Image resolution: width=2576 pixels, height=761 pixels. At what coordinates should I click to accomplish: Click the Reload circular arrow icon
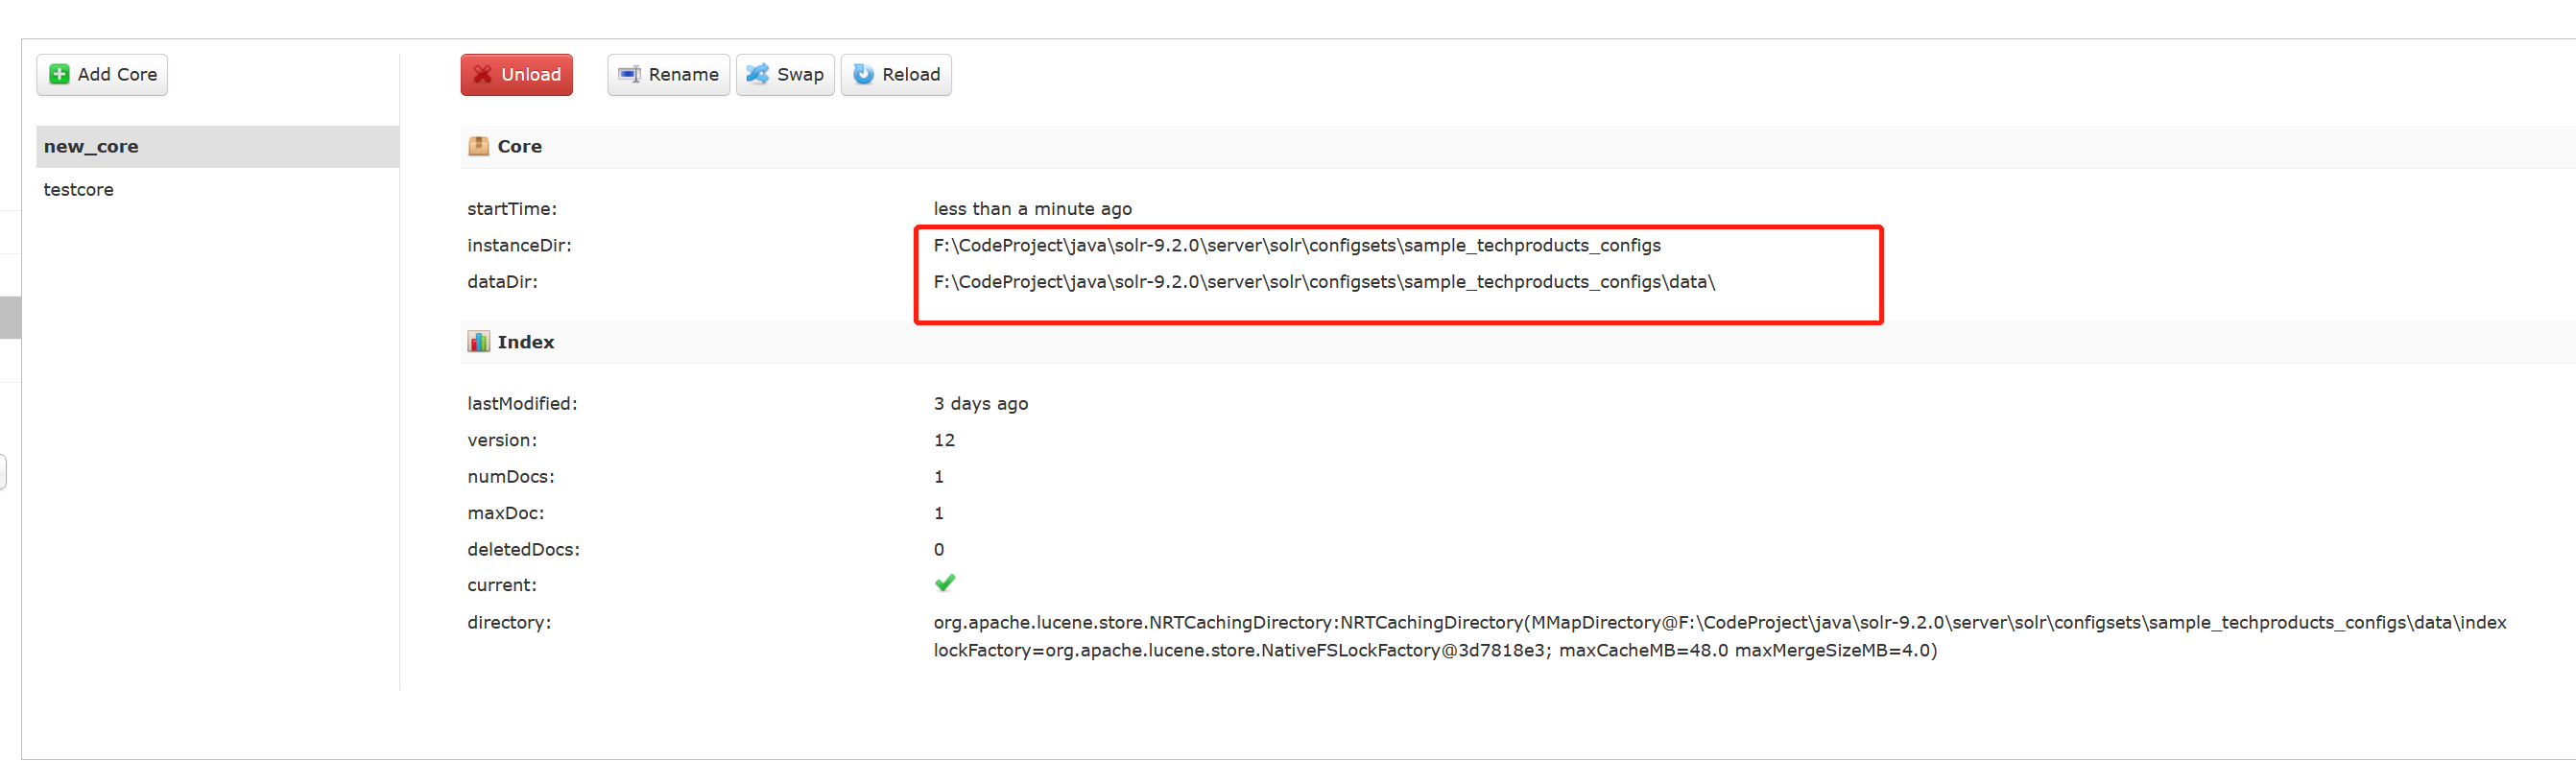point(863,75)
